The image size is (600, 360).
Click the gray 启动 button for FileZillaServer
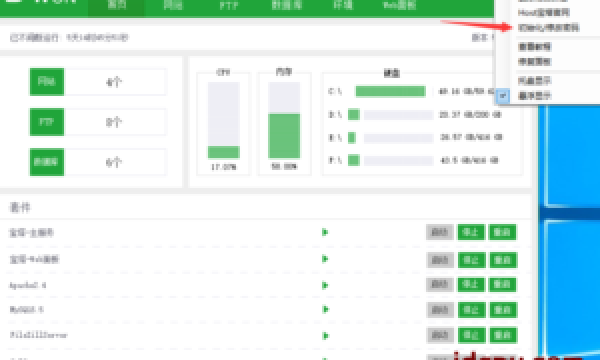[x=440, y=335]
